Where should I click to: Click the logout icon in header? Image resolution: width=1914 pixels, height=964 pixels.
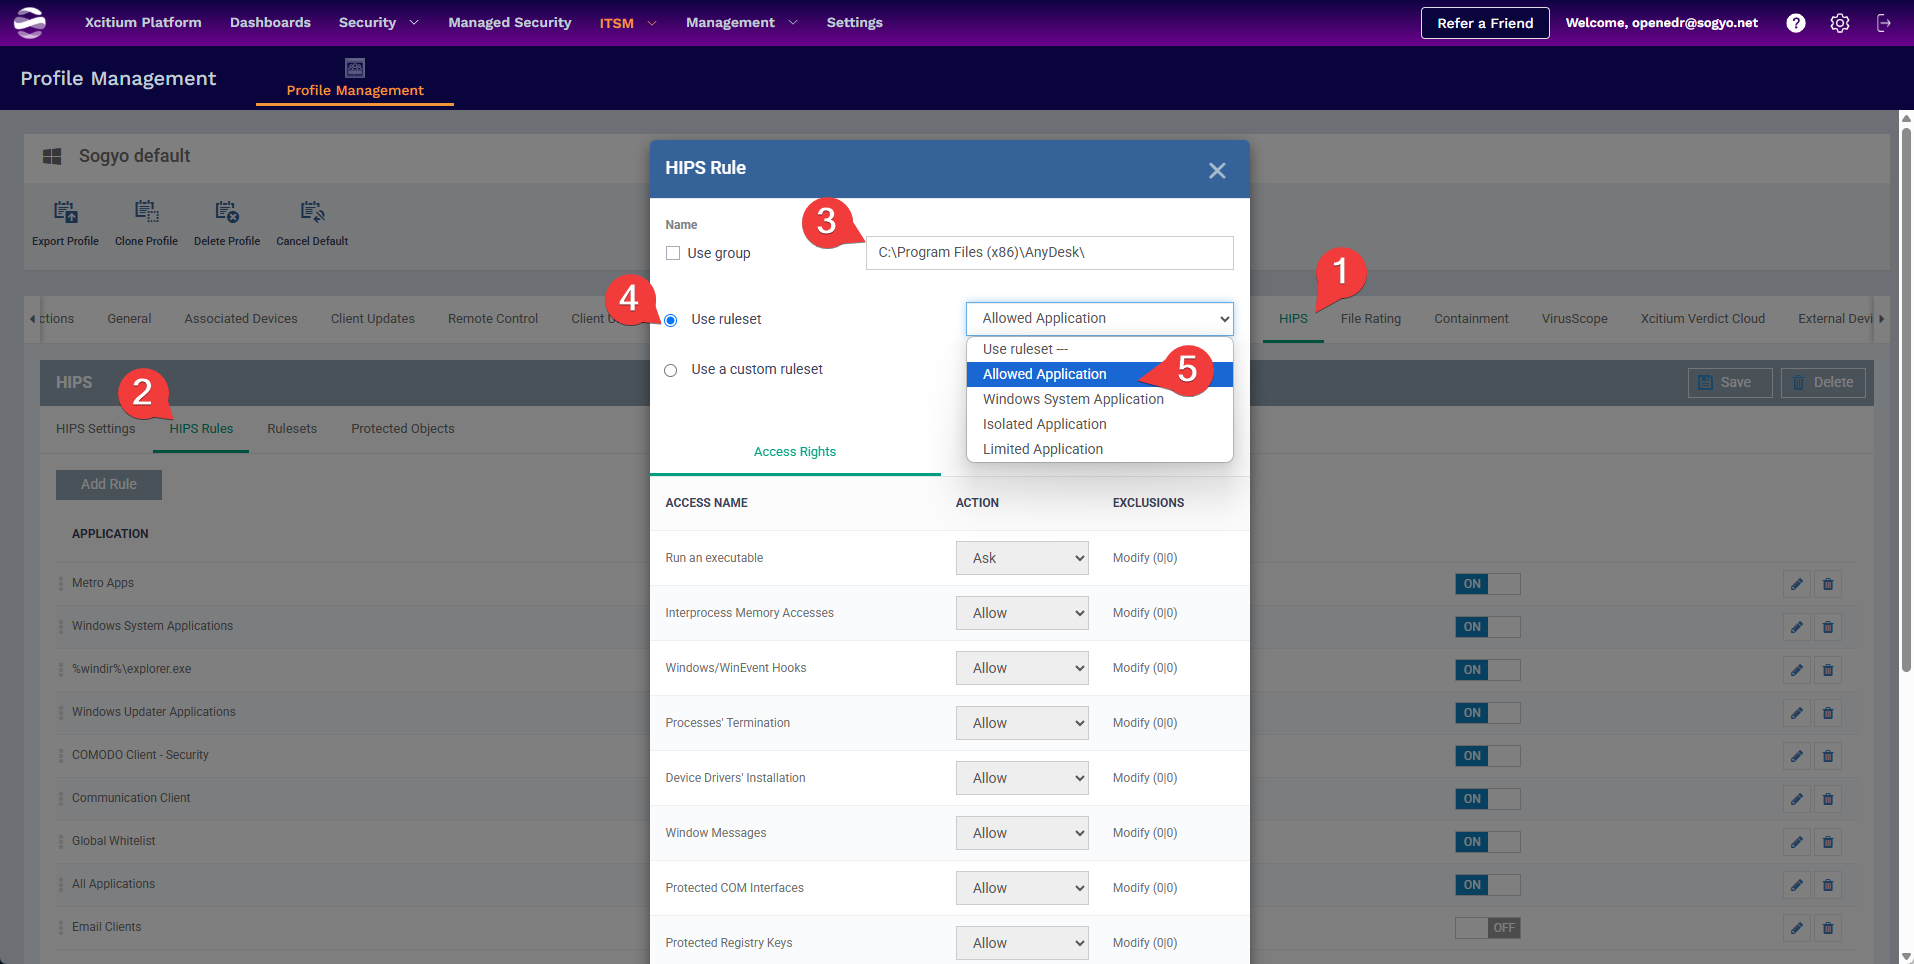coord(1884,23)
